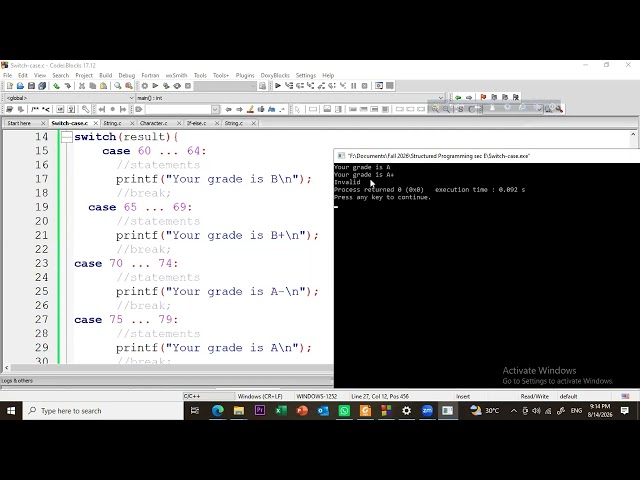
Task: Zoom in on the editor with the magnifier plus
Action: click(x=435, y=109)
